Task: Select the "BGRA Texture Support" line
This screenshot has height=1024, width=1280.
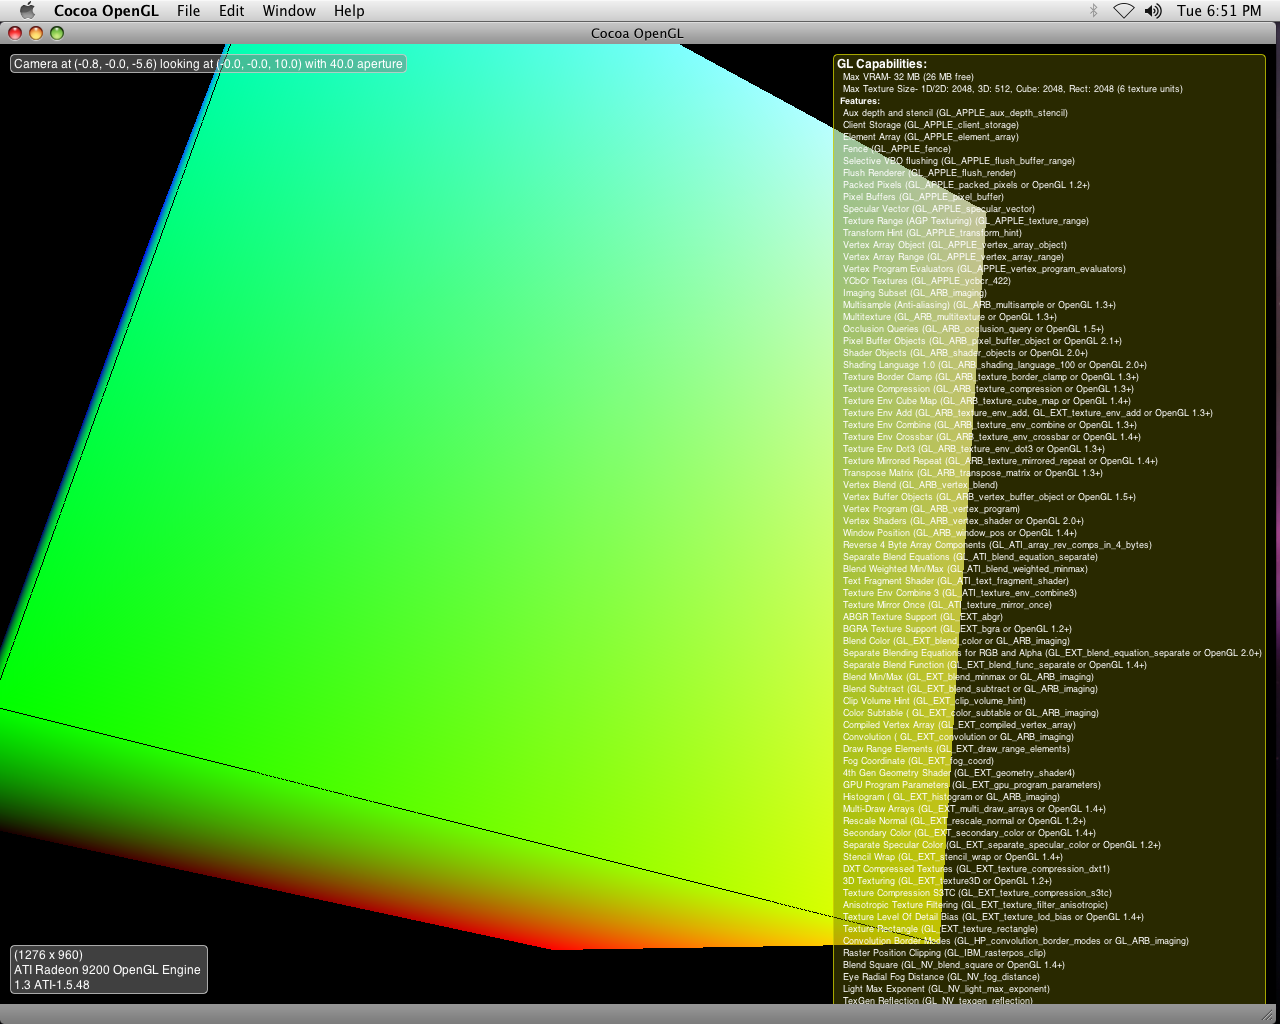Action: (957, 629)
